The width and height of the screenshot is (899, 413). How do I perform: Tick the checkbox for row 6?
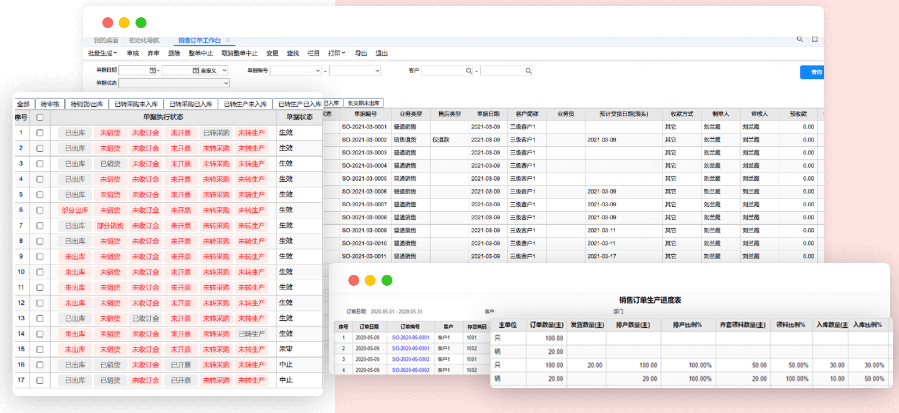(40, 210)
